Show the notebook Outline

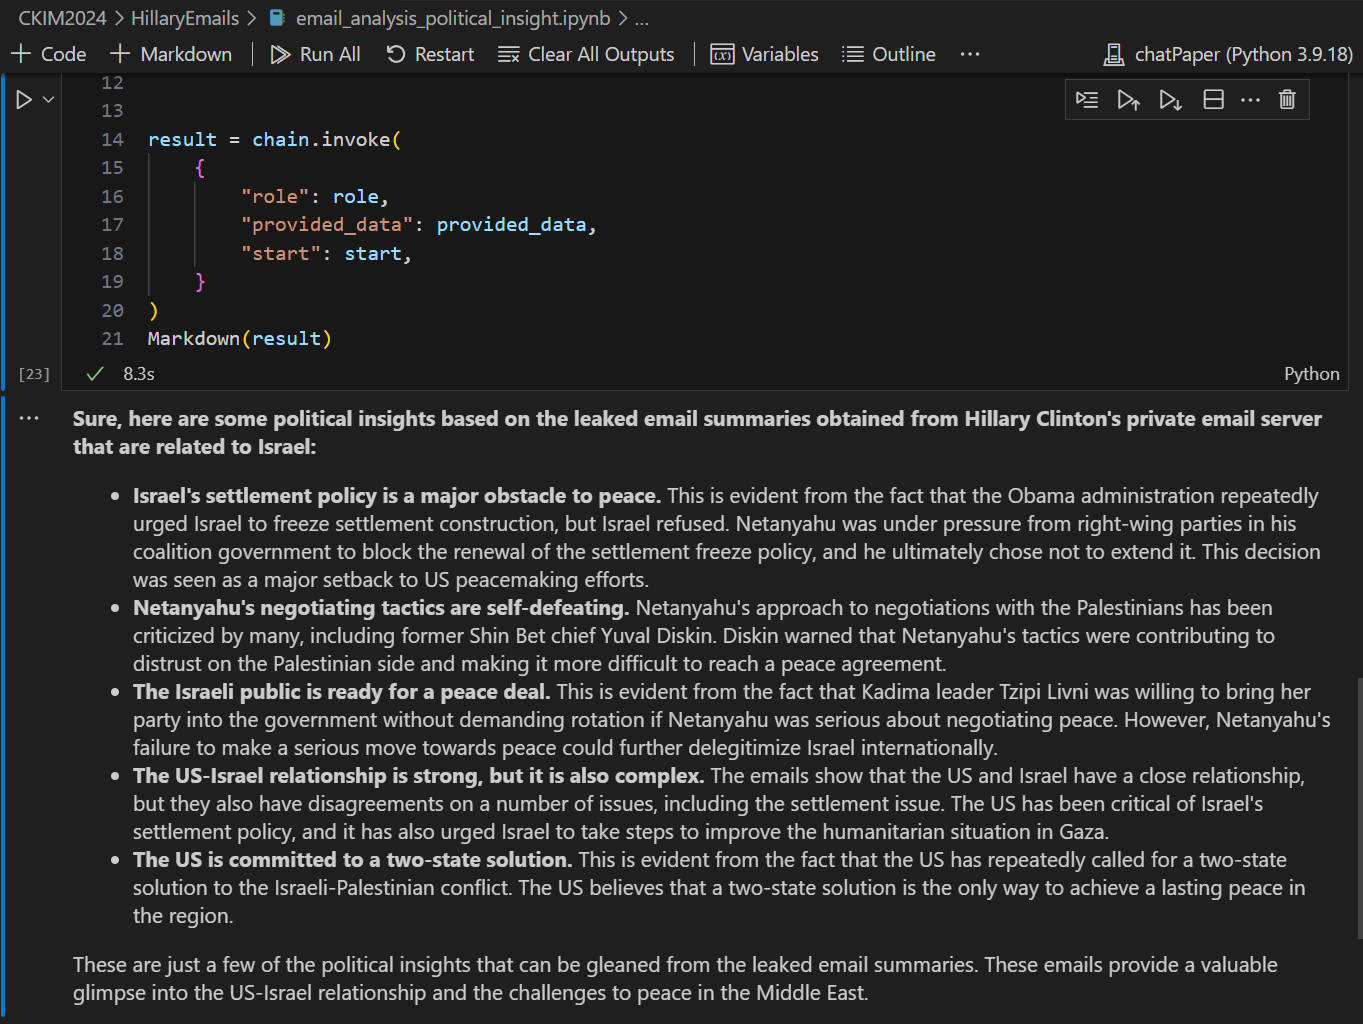tap(889, 54)
